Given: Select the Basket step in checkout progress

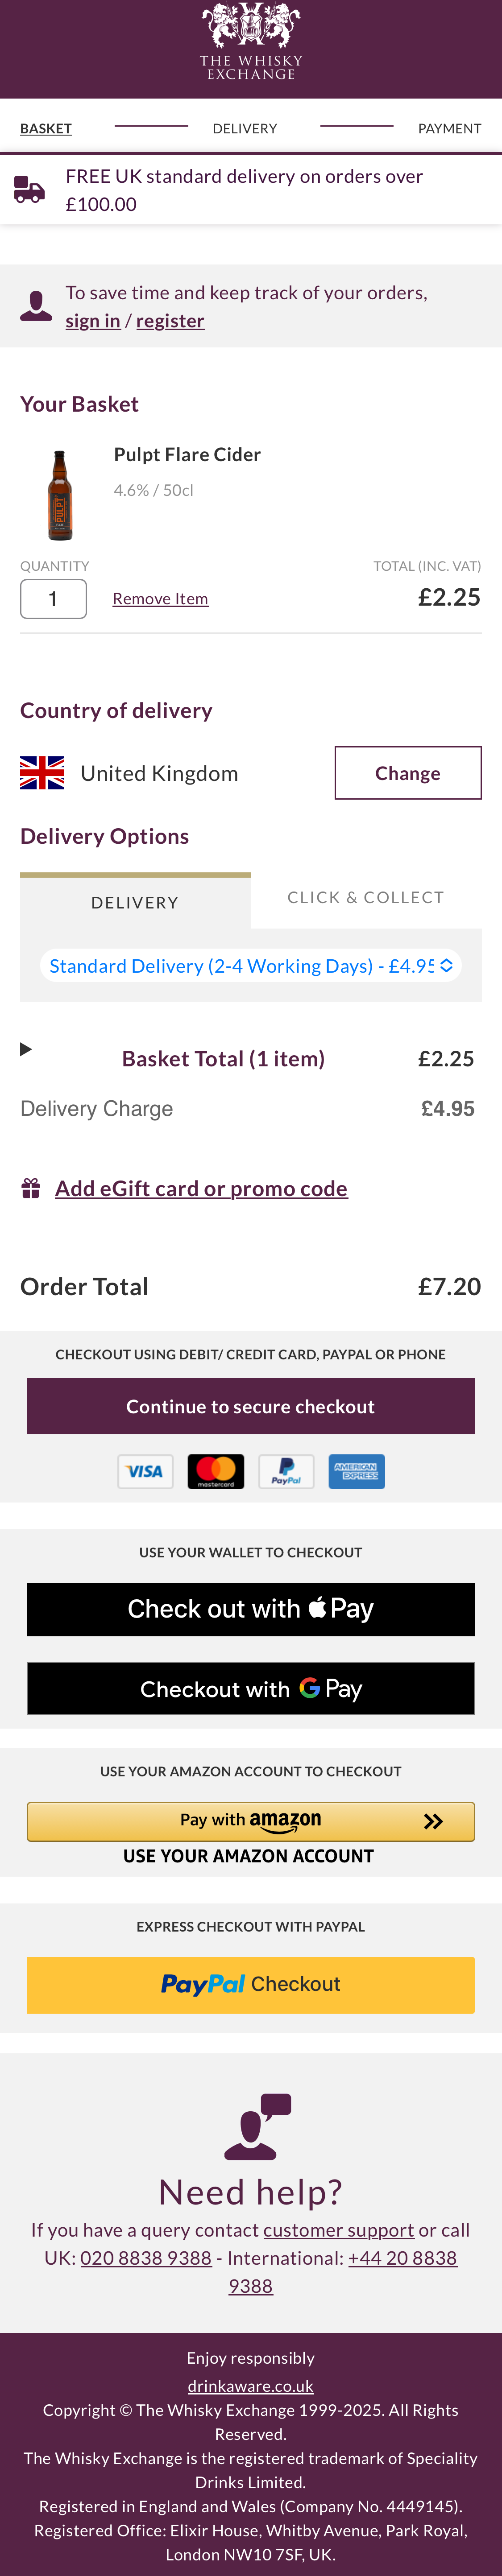Looking at the screenshot, I should point(45,128).
